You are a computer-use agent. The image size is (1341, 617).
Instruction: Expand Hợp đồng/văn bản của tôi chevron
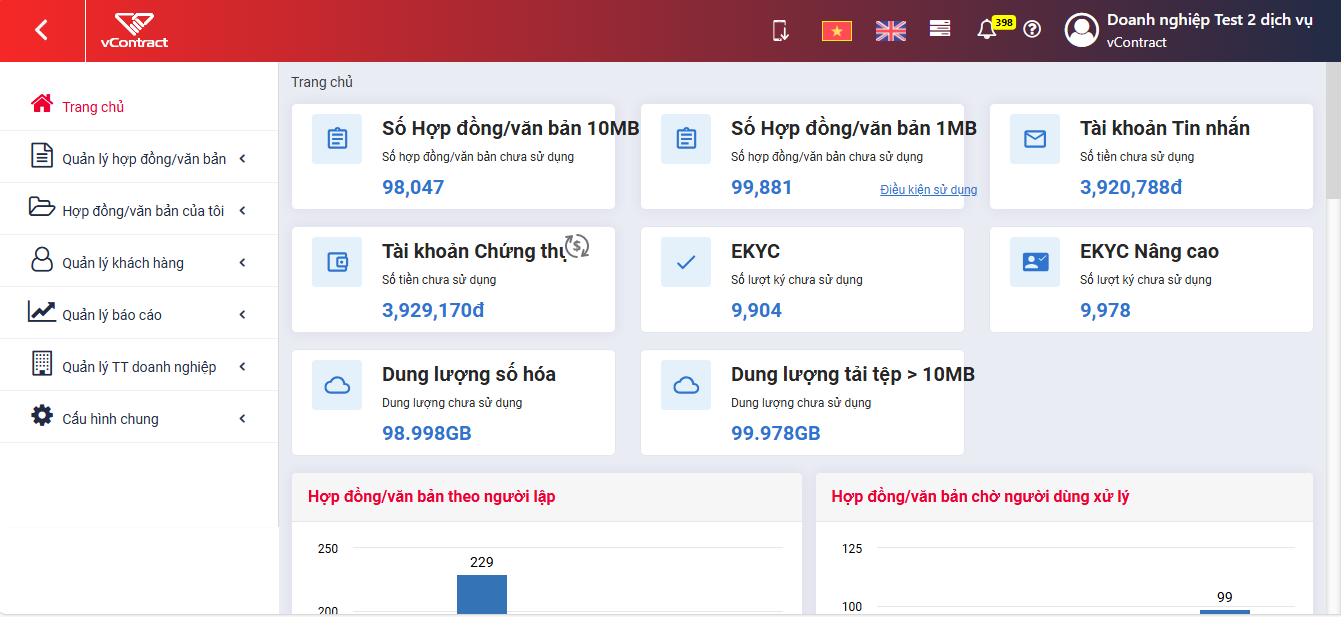242,211
